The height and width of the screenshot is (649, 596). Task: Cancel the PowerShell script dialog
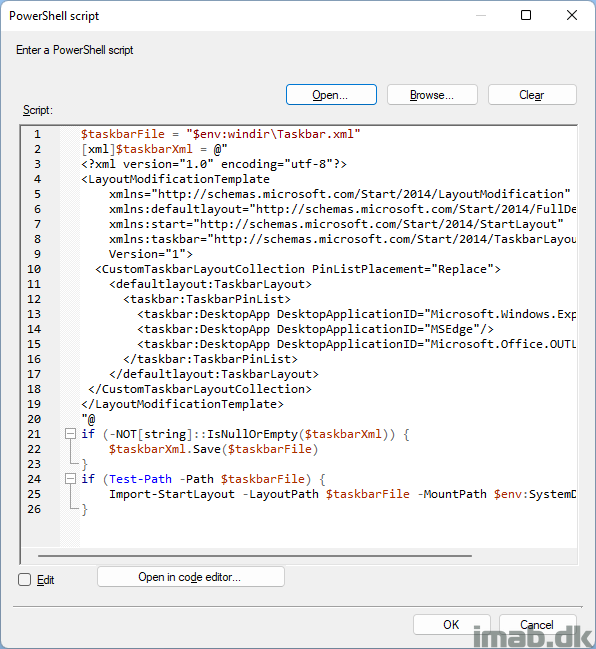(x=537, y=624)
